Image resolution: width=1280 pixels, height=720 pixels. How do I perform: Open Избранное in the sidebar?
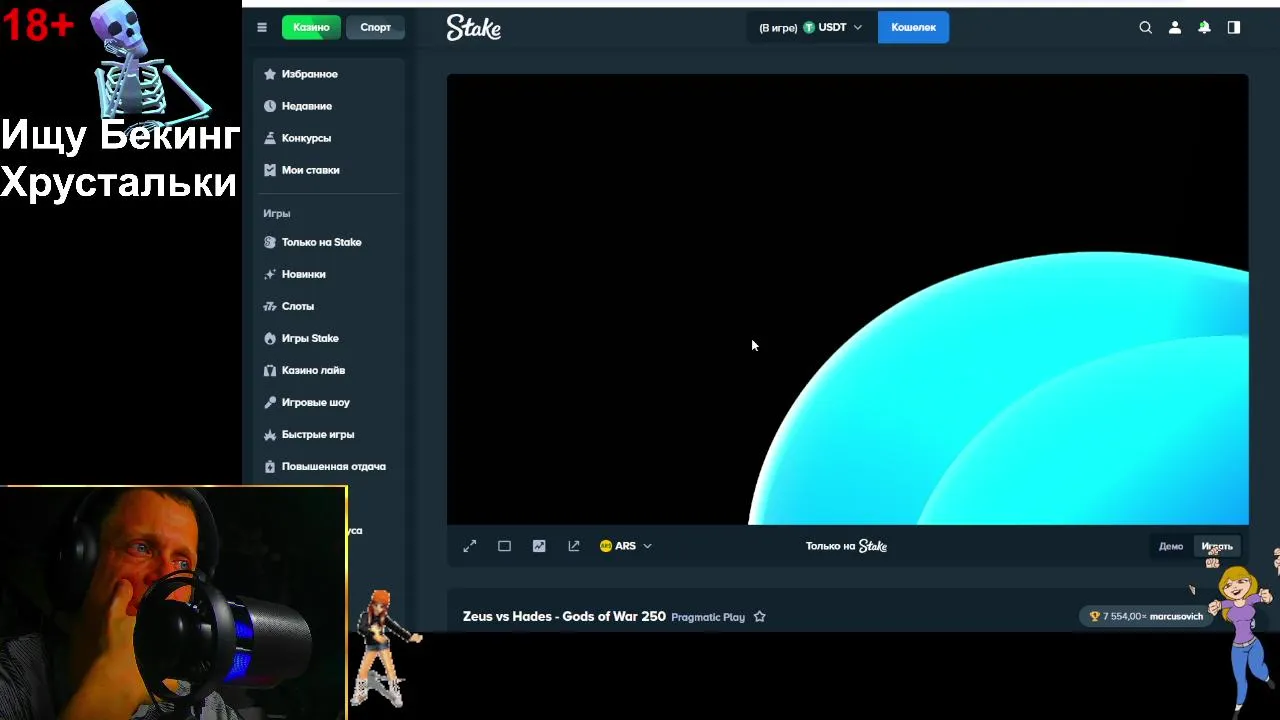tap(329, 74)
